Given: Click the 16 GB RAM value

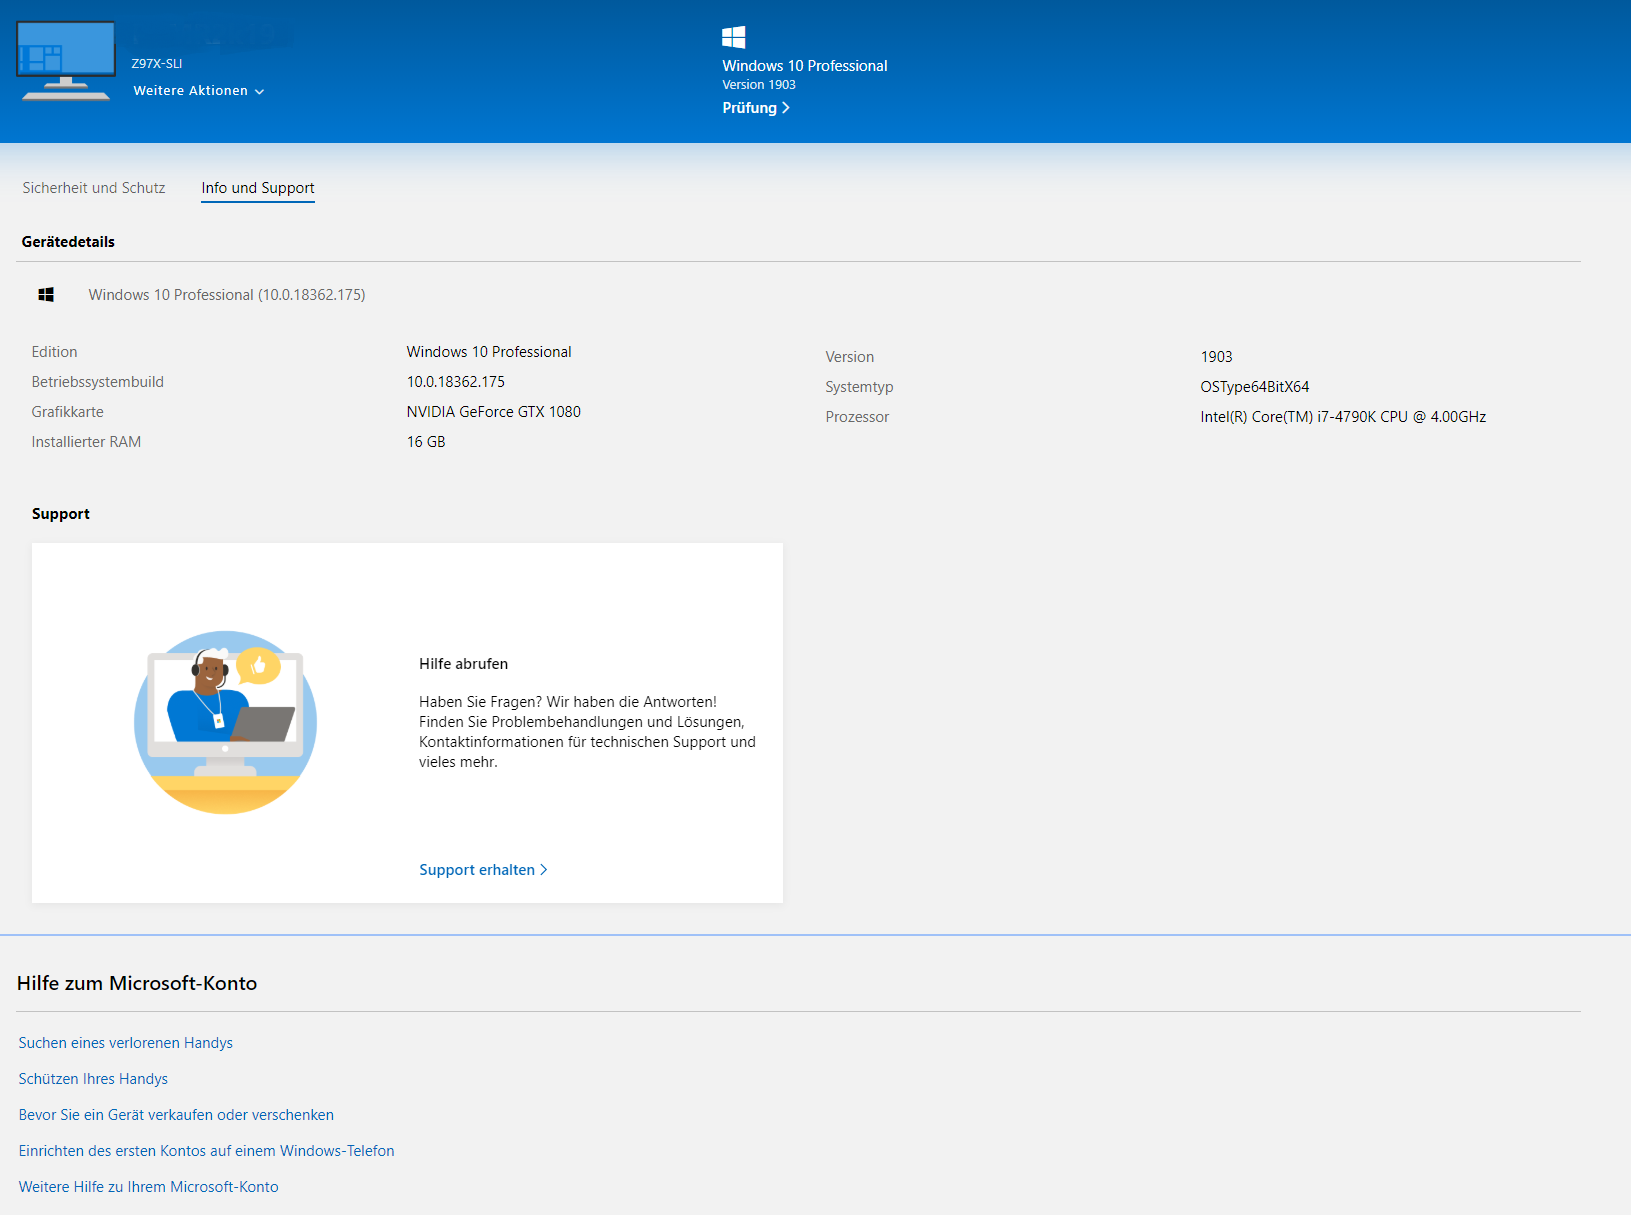Looking at the screenshot, I should click(x=426, y=442).
